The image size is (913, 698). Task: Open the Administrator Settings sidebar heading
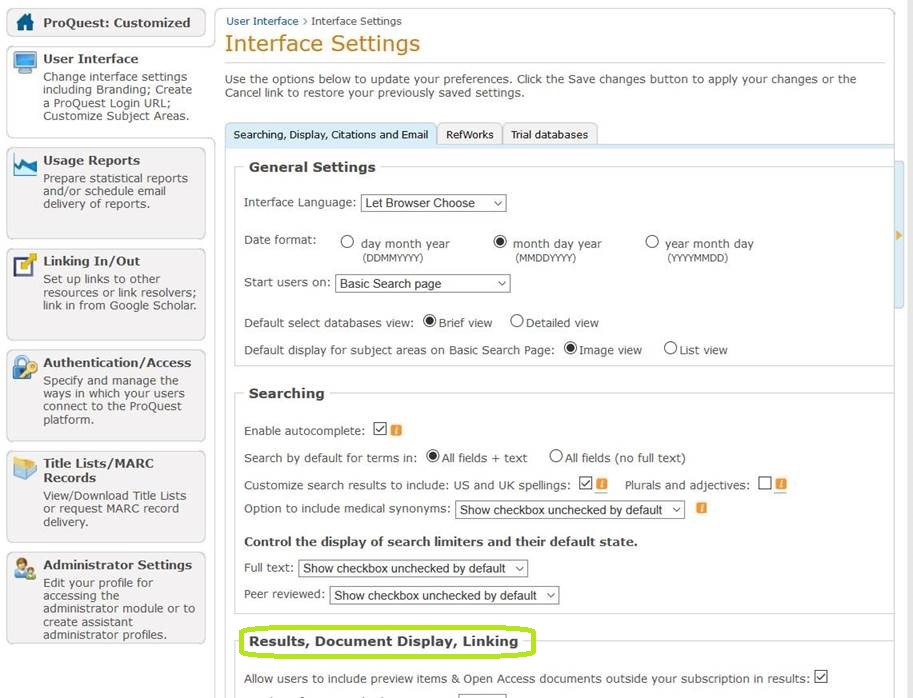point(118,565)
